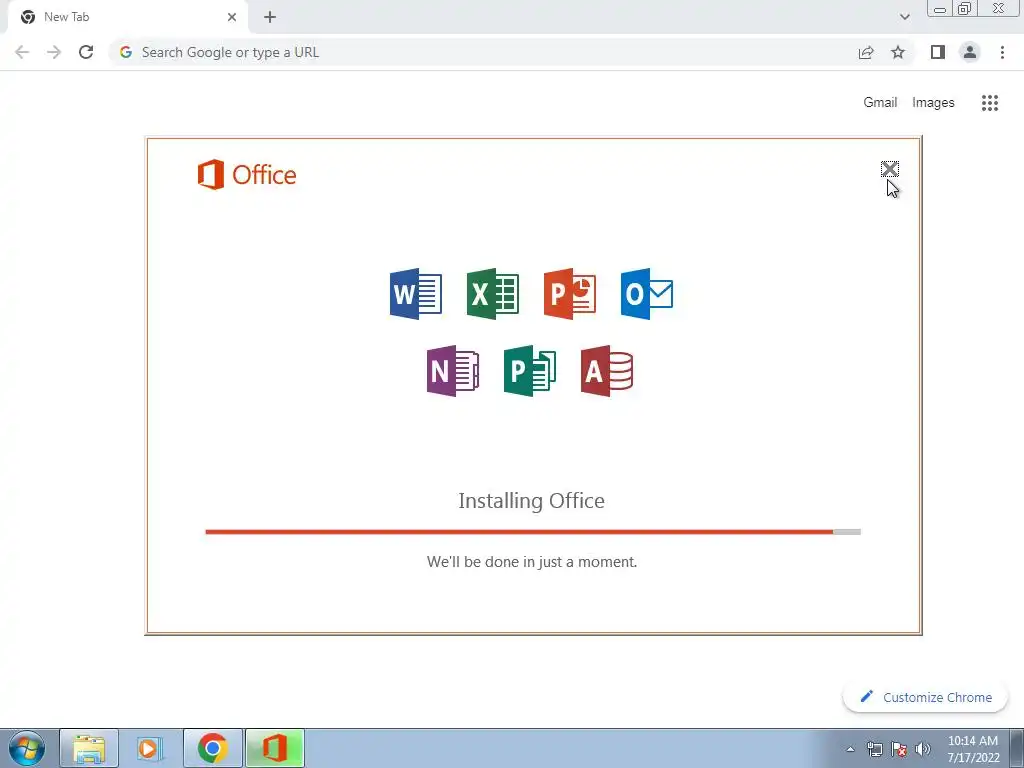Click the OneNote icon in Office installer

[453, 371]
